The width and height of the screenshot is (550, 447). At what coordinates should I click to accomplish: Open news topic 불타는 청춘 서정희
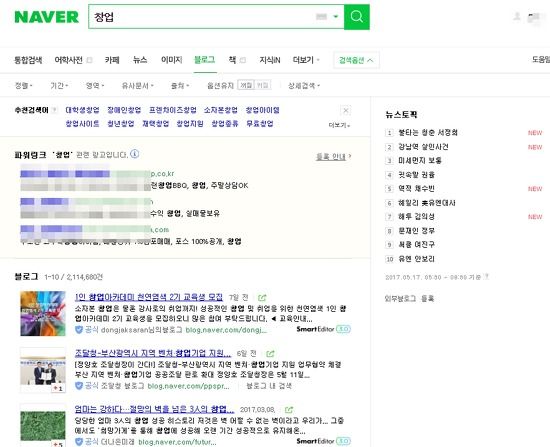(x=428, y=133)
